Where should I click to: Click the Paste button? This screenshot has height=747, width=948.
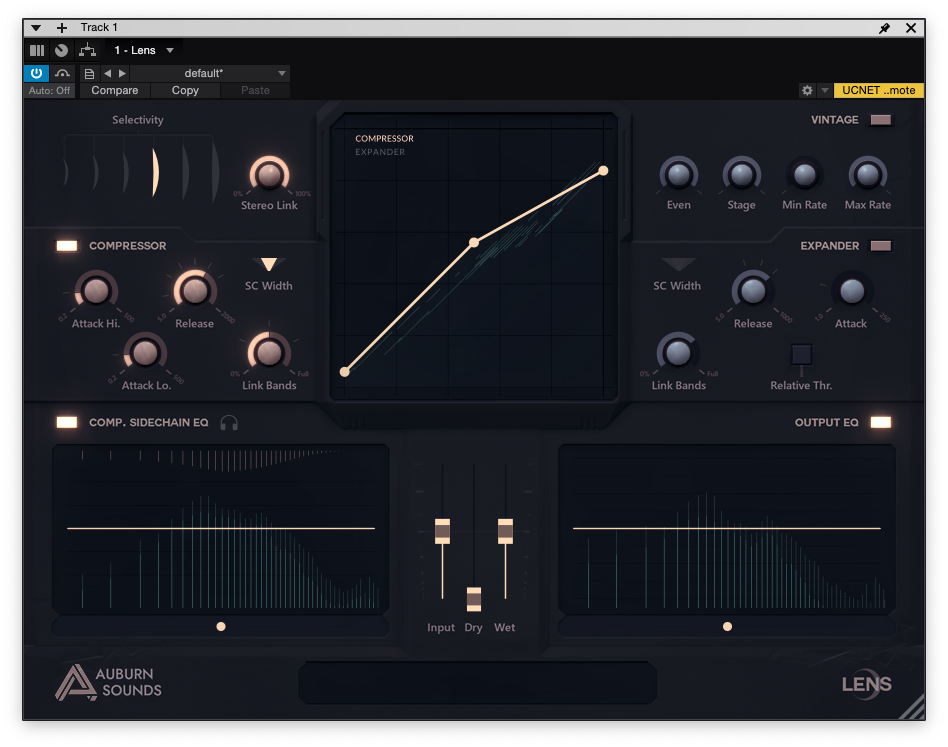pos(255,90)
